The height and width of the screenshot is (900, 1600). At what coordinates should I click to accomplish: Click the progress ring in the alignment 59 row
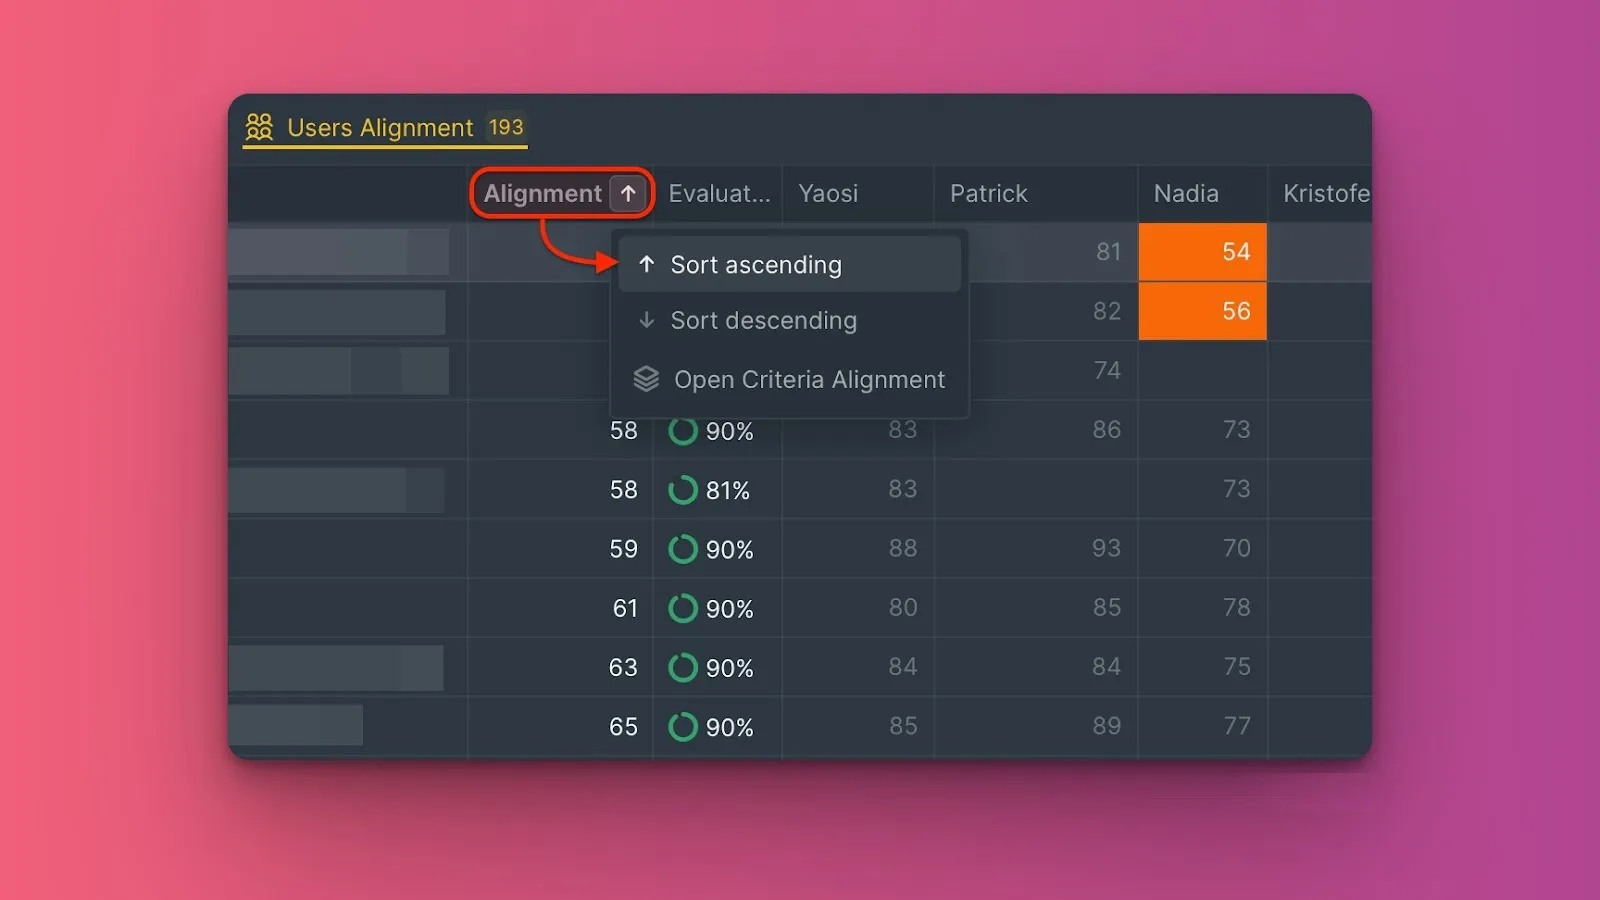click(x=683, y=549)
